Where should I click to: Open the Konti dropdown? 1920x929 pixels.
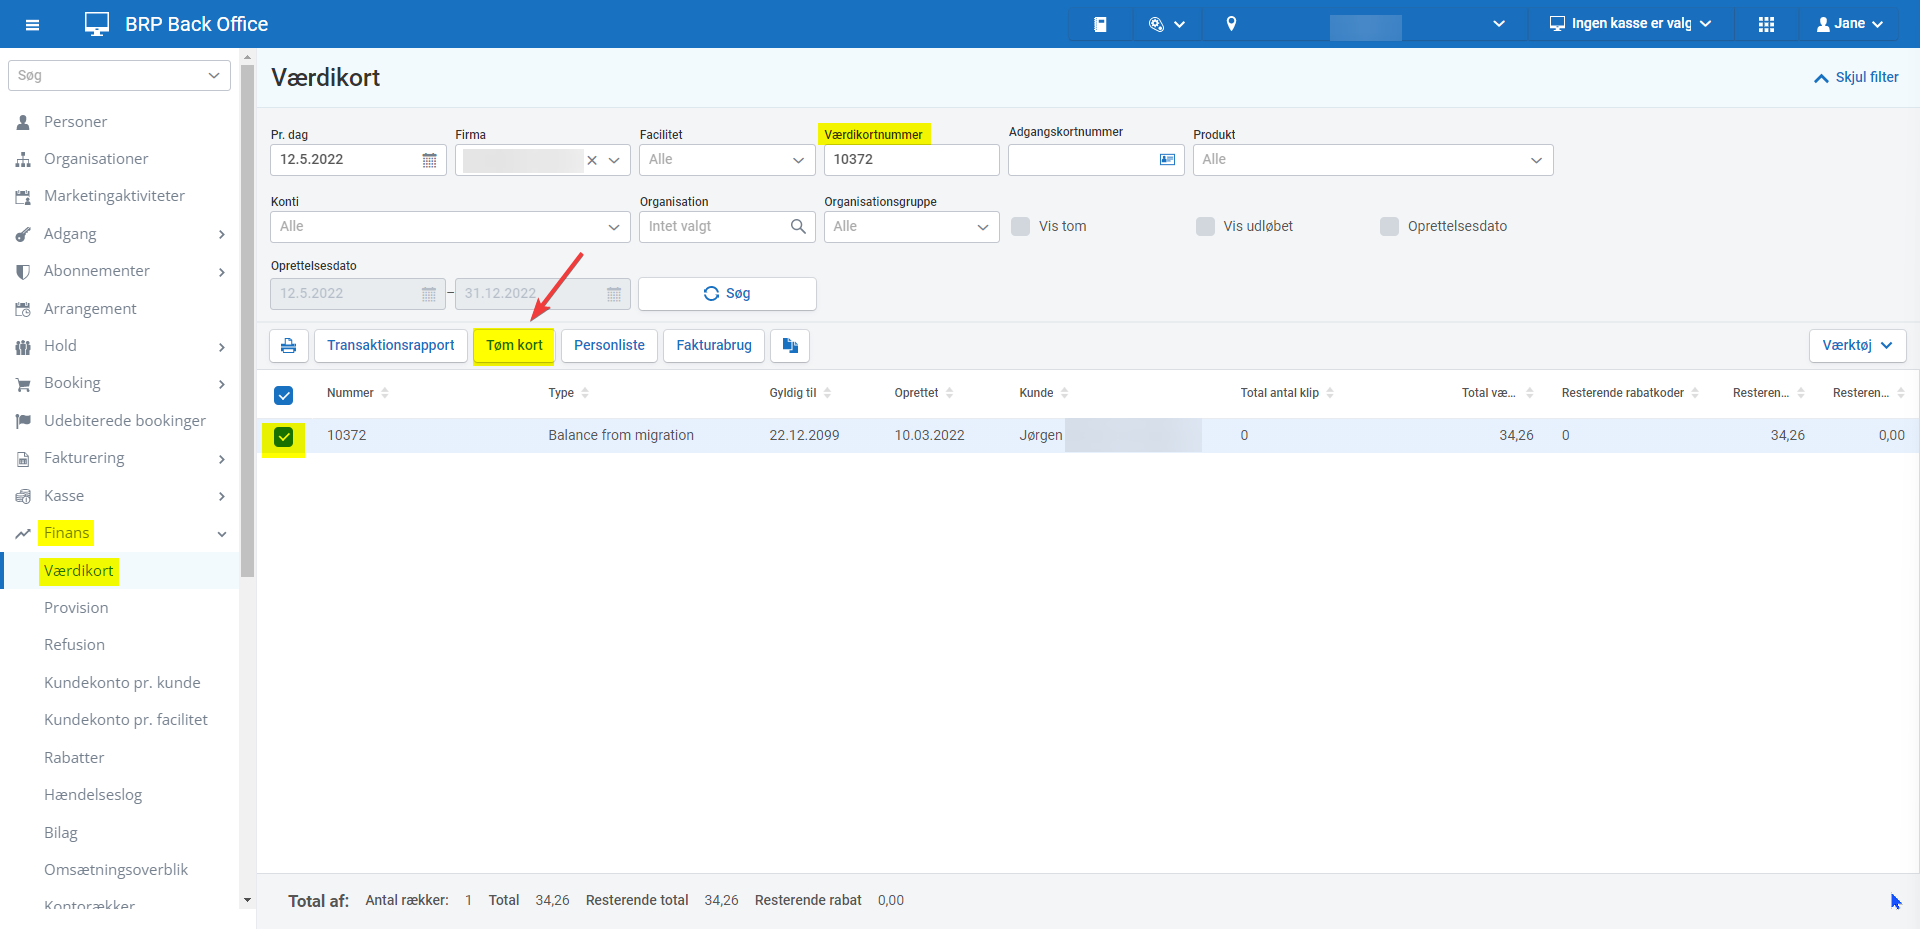450,227
